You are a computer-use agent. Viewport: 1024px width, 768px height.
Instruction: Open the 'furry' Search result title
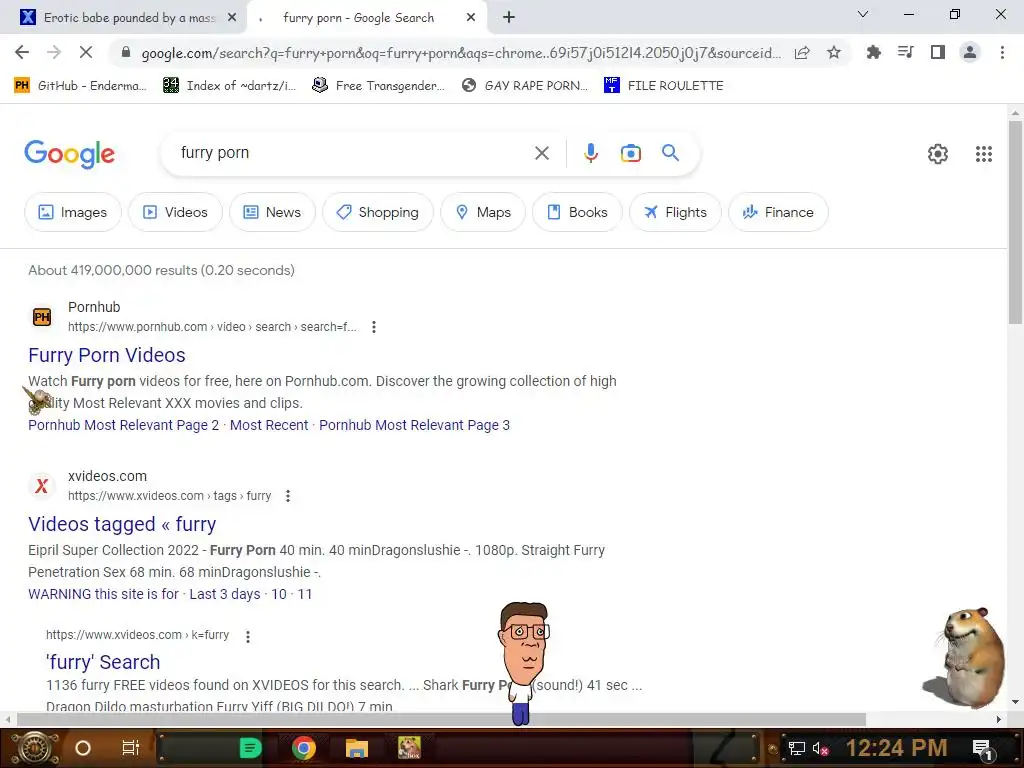[x=103, y=662]
